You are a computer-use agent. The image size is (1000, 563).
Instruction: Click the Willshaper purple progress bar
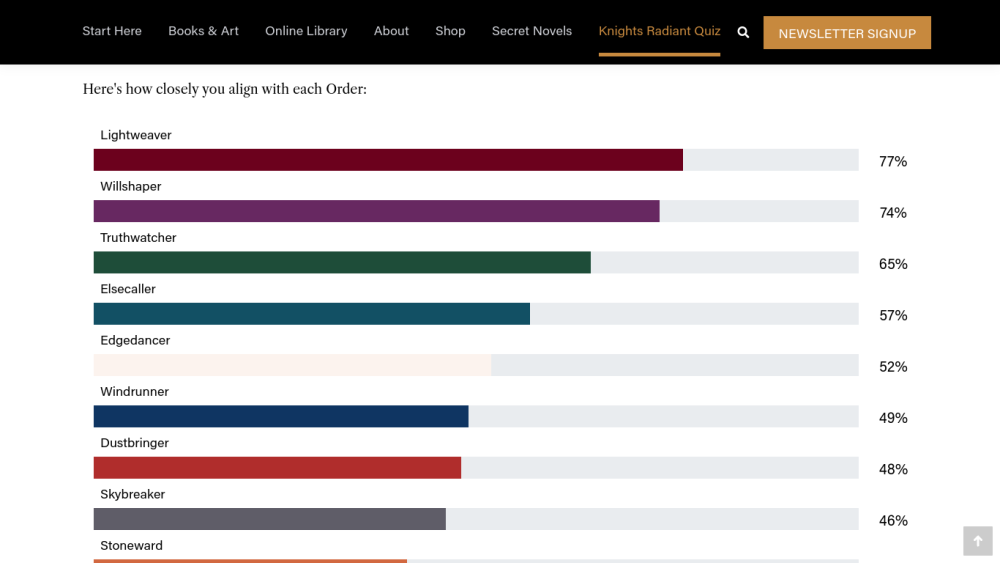pyautogui.click(x=376, y=211)
